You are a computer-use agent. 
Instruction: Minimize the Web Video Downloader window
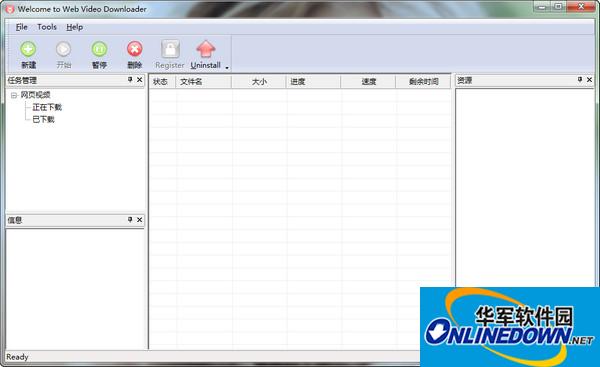pyautogui.click(x=542, y=7)
